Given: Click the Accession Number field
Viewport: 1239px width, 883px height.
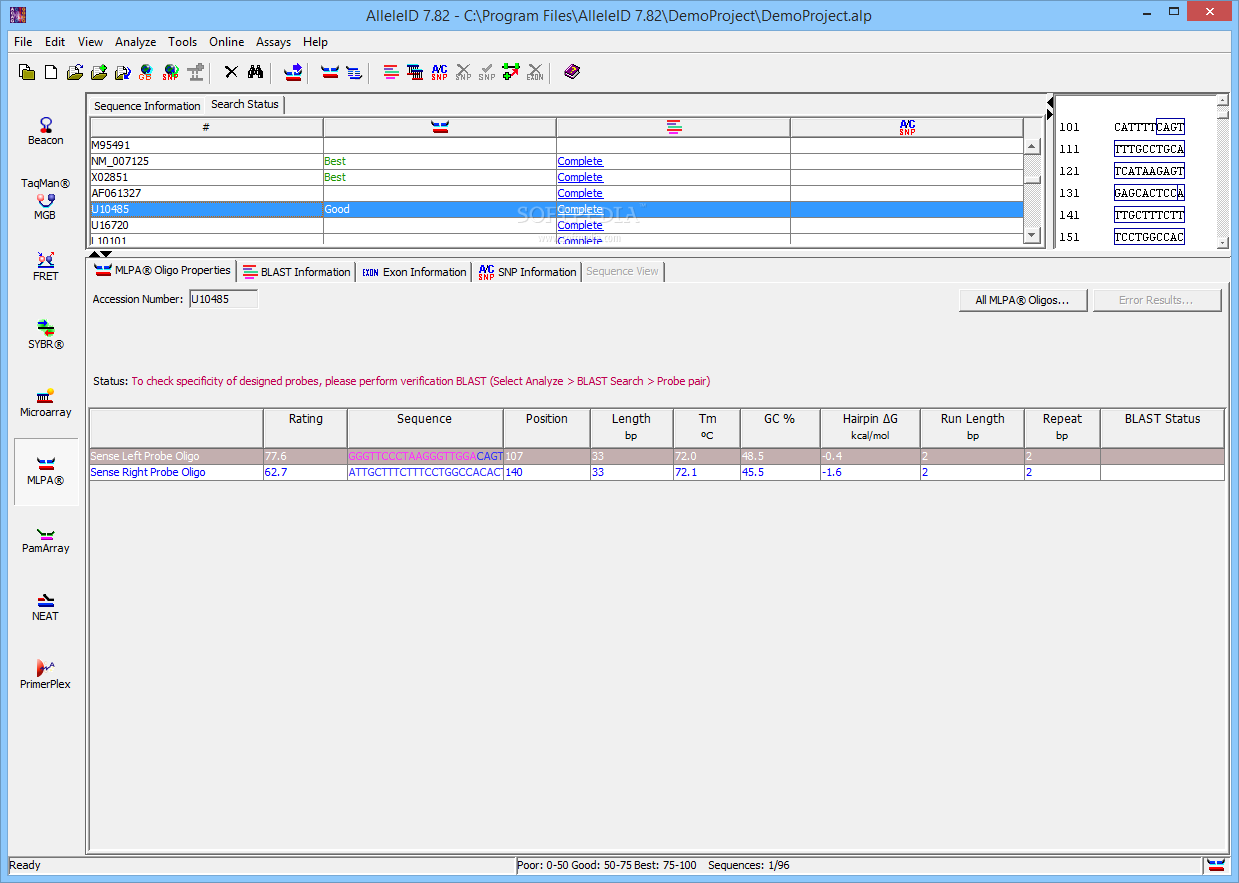Looking at the screenshot, I should [223, 299].
